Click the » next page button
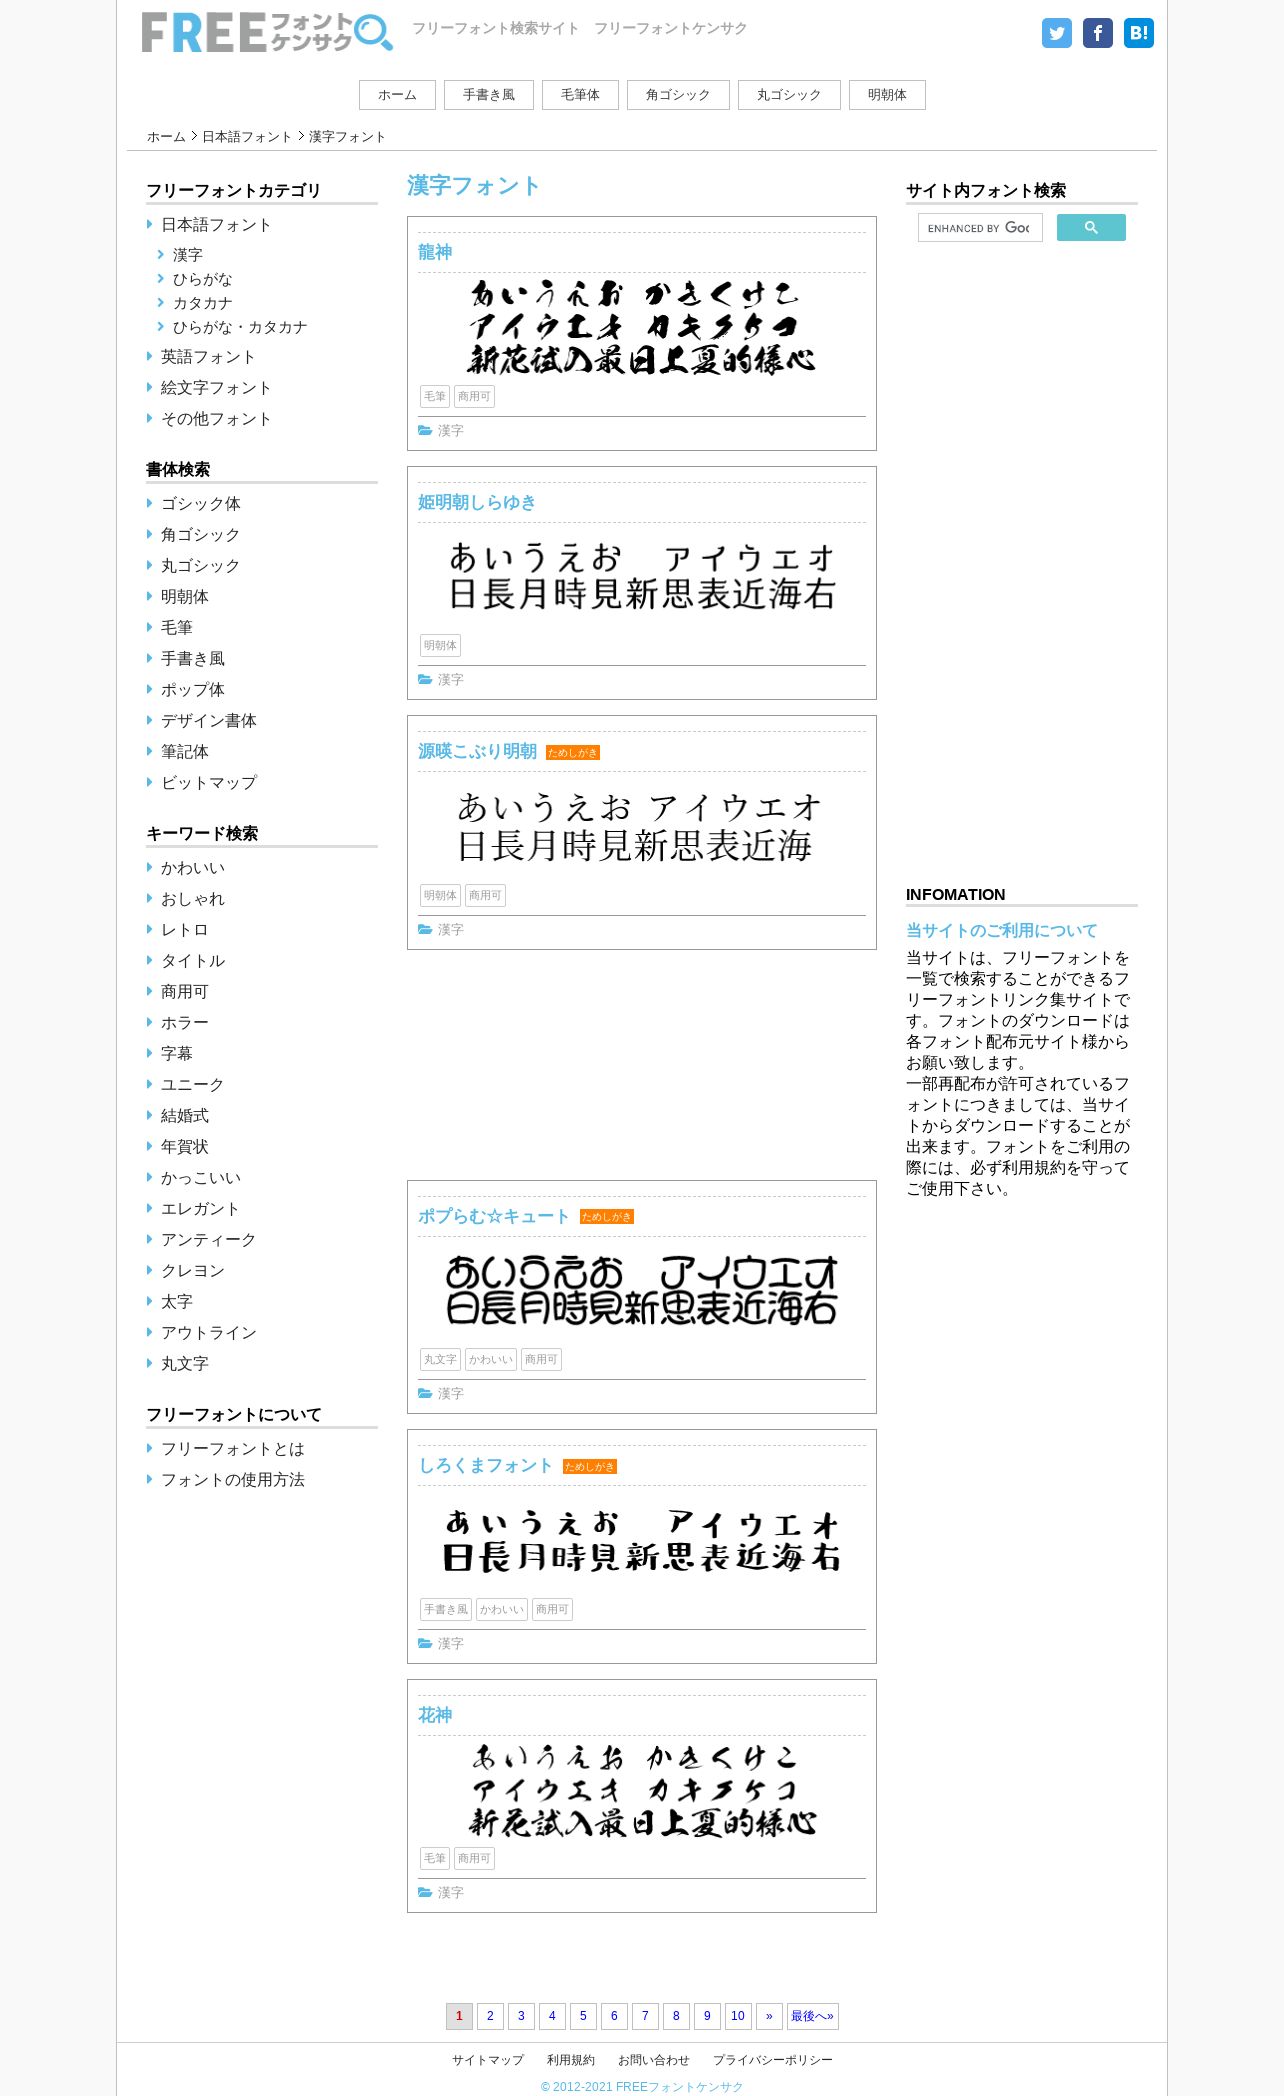This screenshot has width=1284, height=2096. pos(769,2016)
